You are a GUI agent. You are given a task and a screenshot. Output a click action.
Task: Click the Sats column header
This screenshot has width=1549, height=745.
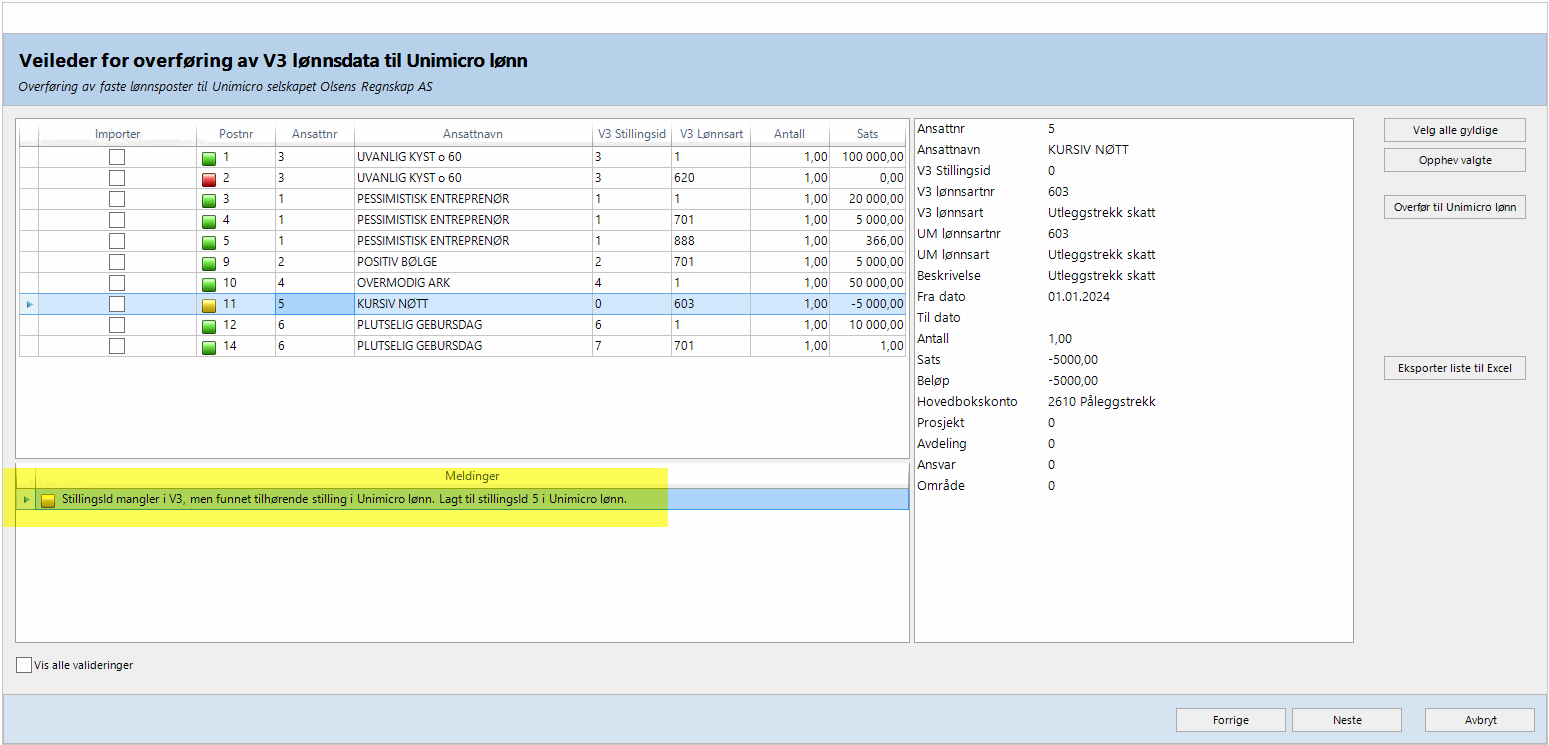(867, 134)
